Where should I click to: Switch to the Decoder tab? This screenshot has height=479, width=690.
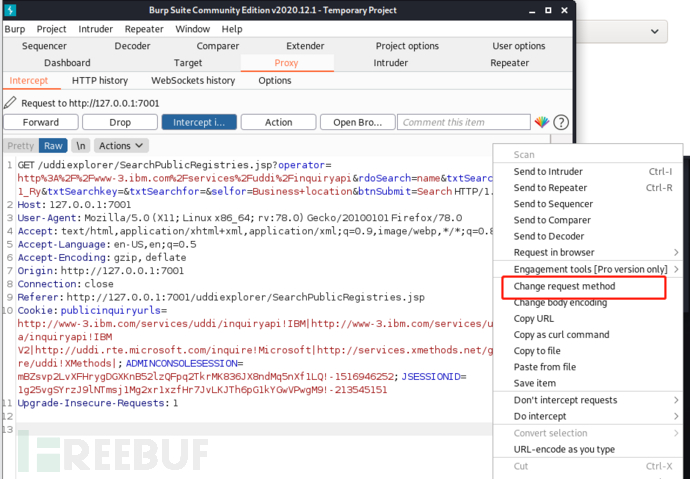132,46
